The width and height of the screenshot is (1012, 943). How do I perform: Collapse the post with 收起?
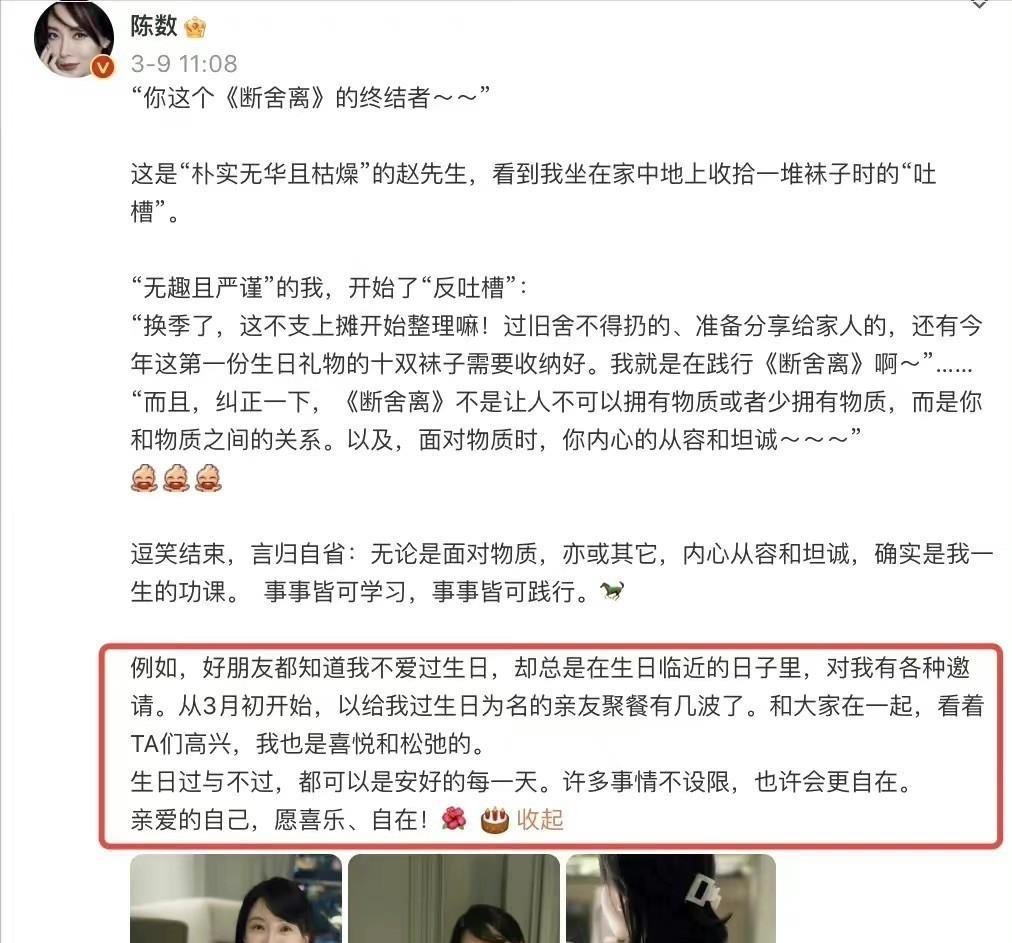(540, 820)
